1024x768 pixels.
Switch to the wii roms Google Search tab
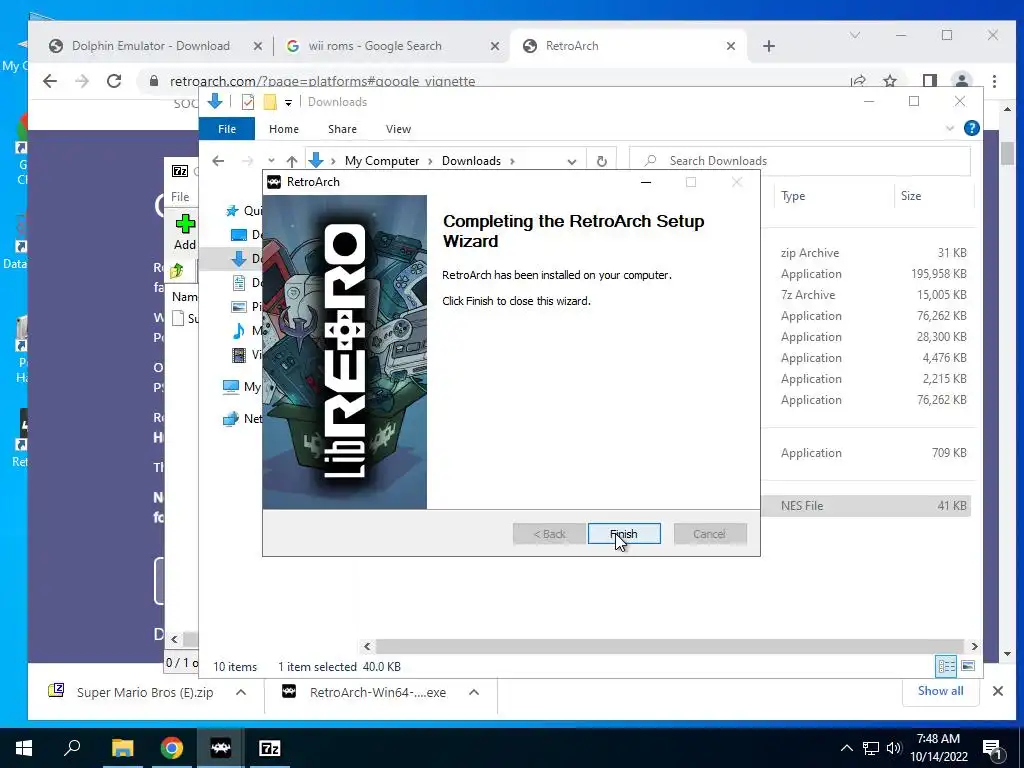[x=375, y=46]
